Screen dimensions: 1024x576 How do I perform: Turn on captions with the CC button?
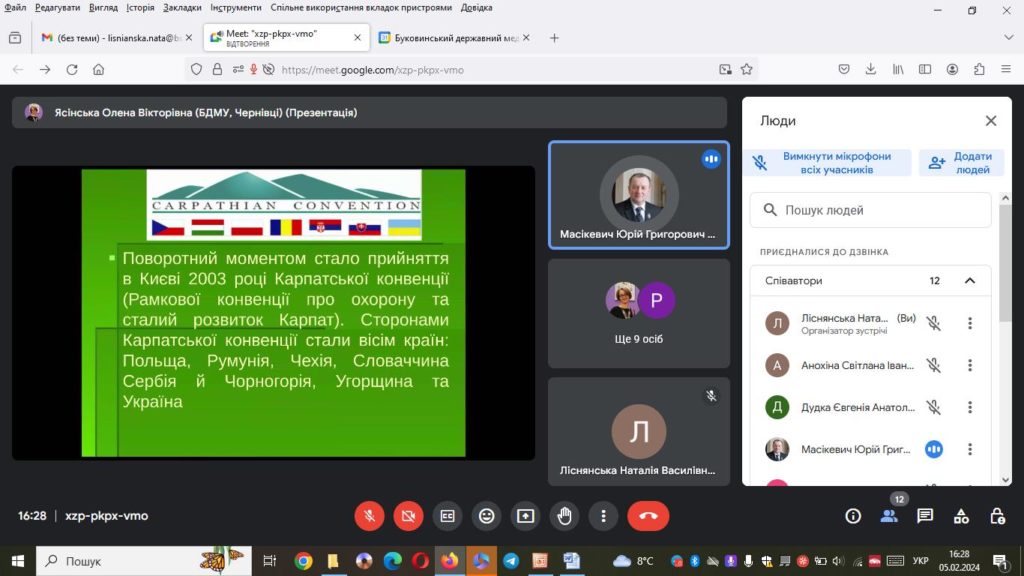pyautogui.click(x=447, y=516)
